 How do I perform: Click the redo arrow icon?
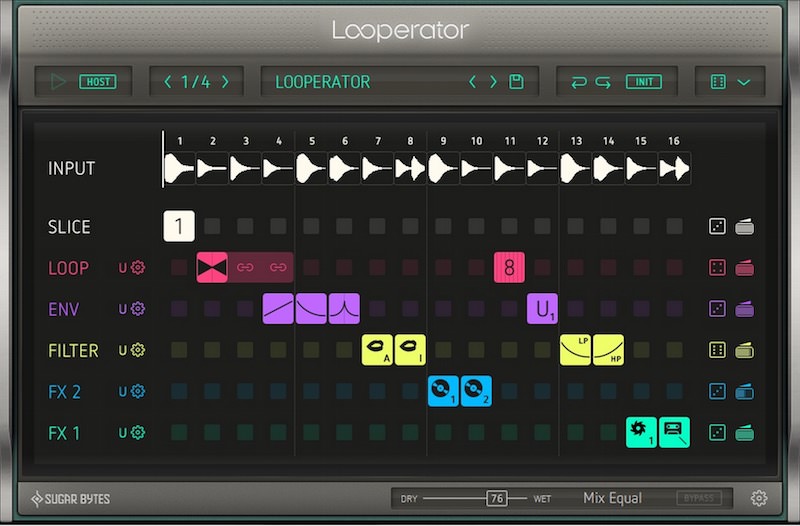pos(603,82)
